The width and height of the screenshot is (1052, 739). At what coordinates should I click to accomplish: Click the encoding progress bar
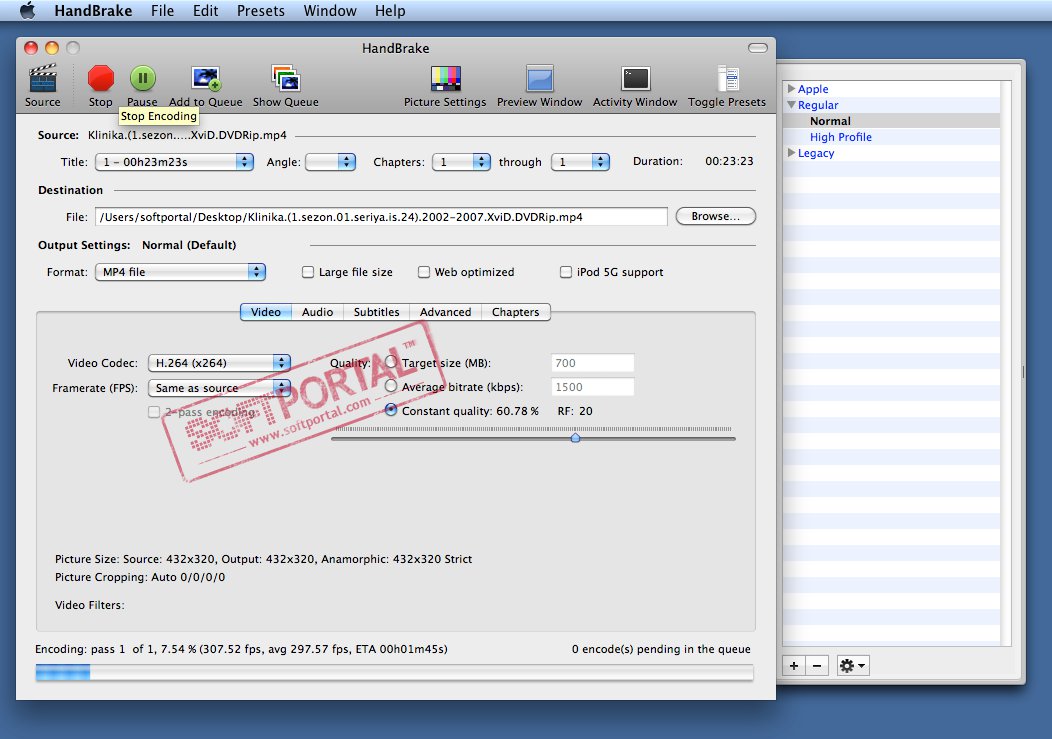pyautogui.click(x=394, y=673)
